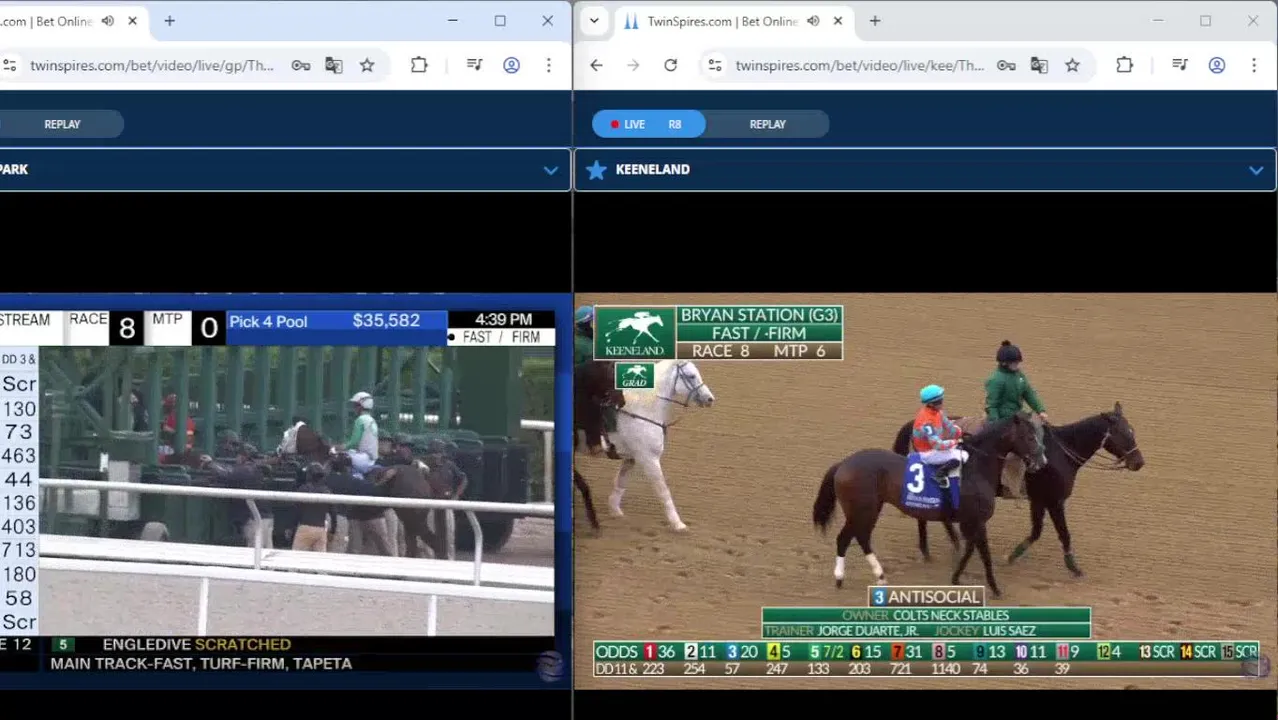Go forward in right browser window

(633, 65)
